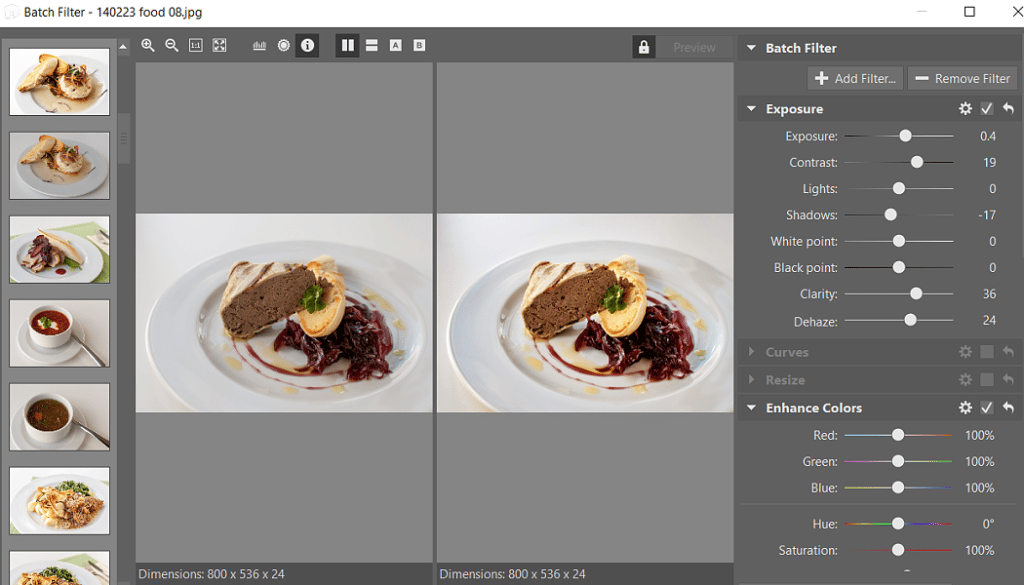Click the zoom out magnifier icon
The image size is (1024, 585).
(x=172, y=46)
